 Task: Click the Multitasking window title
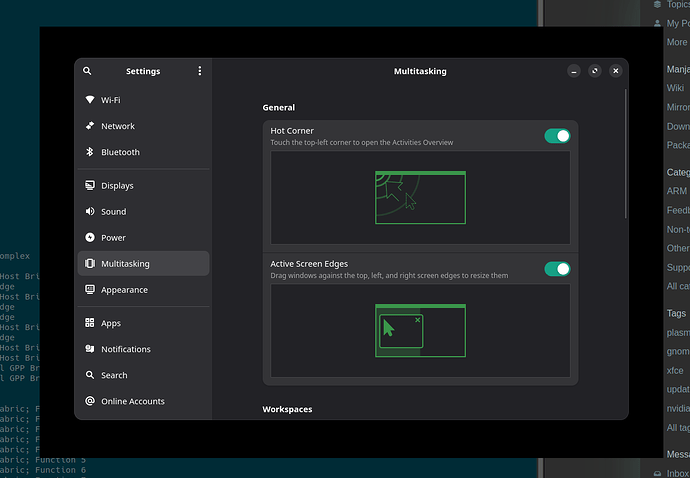420,71
